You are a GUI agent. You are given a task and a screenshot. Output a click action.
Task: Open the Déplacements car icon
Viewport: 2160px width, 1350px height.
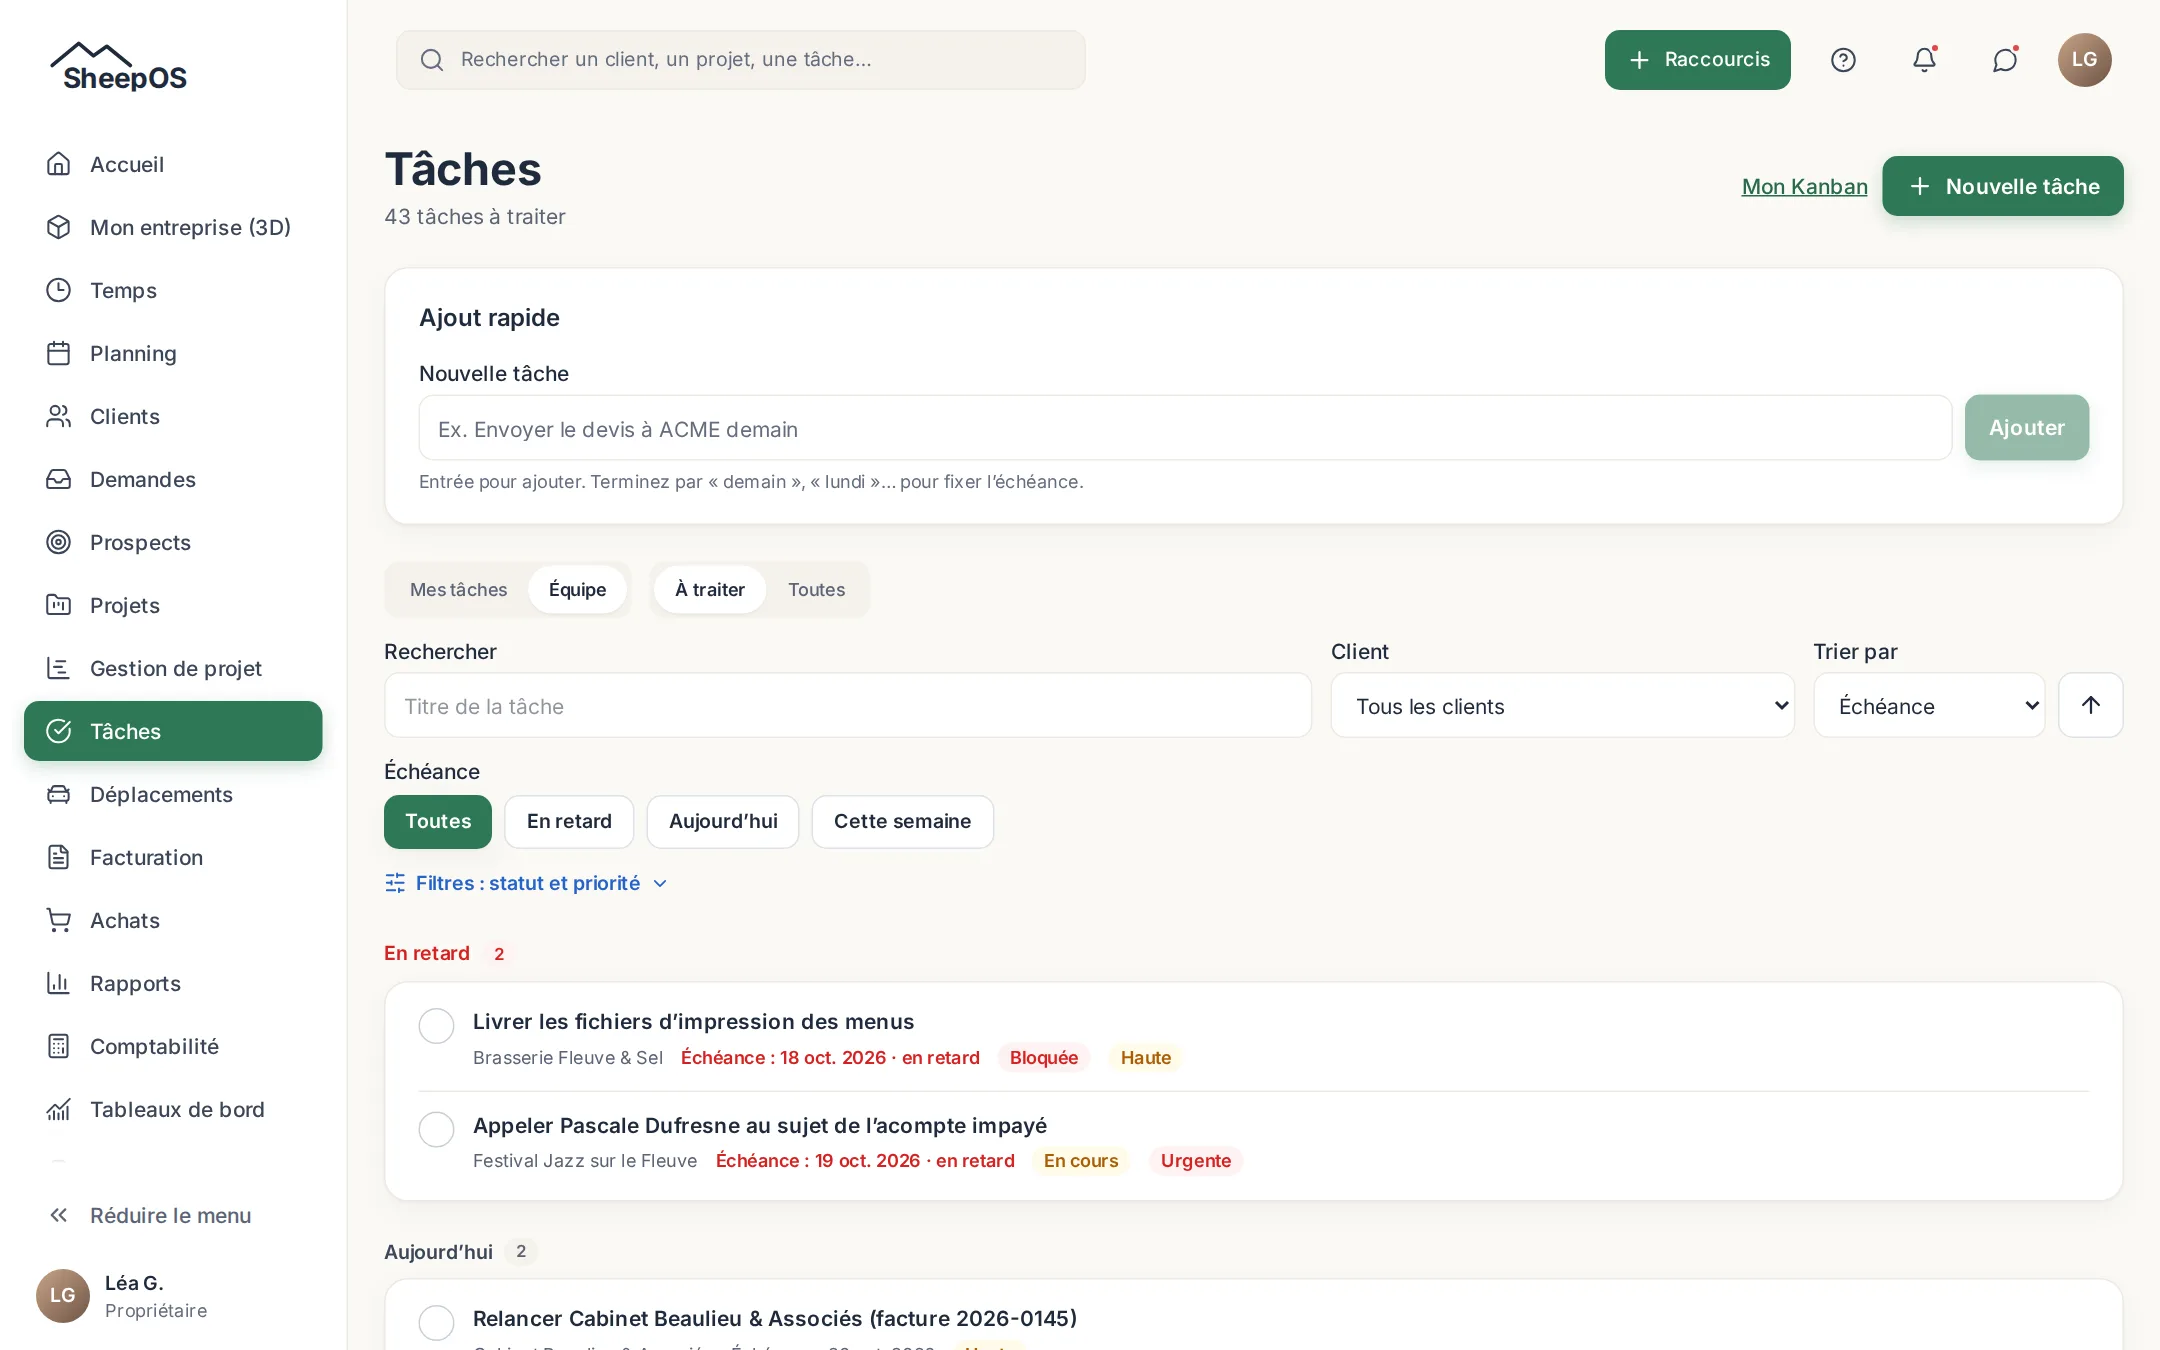59,794
